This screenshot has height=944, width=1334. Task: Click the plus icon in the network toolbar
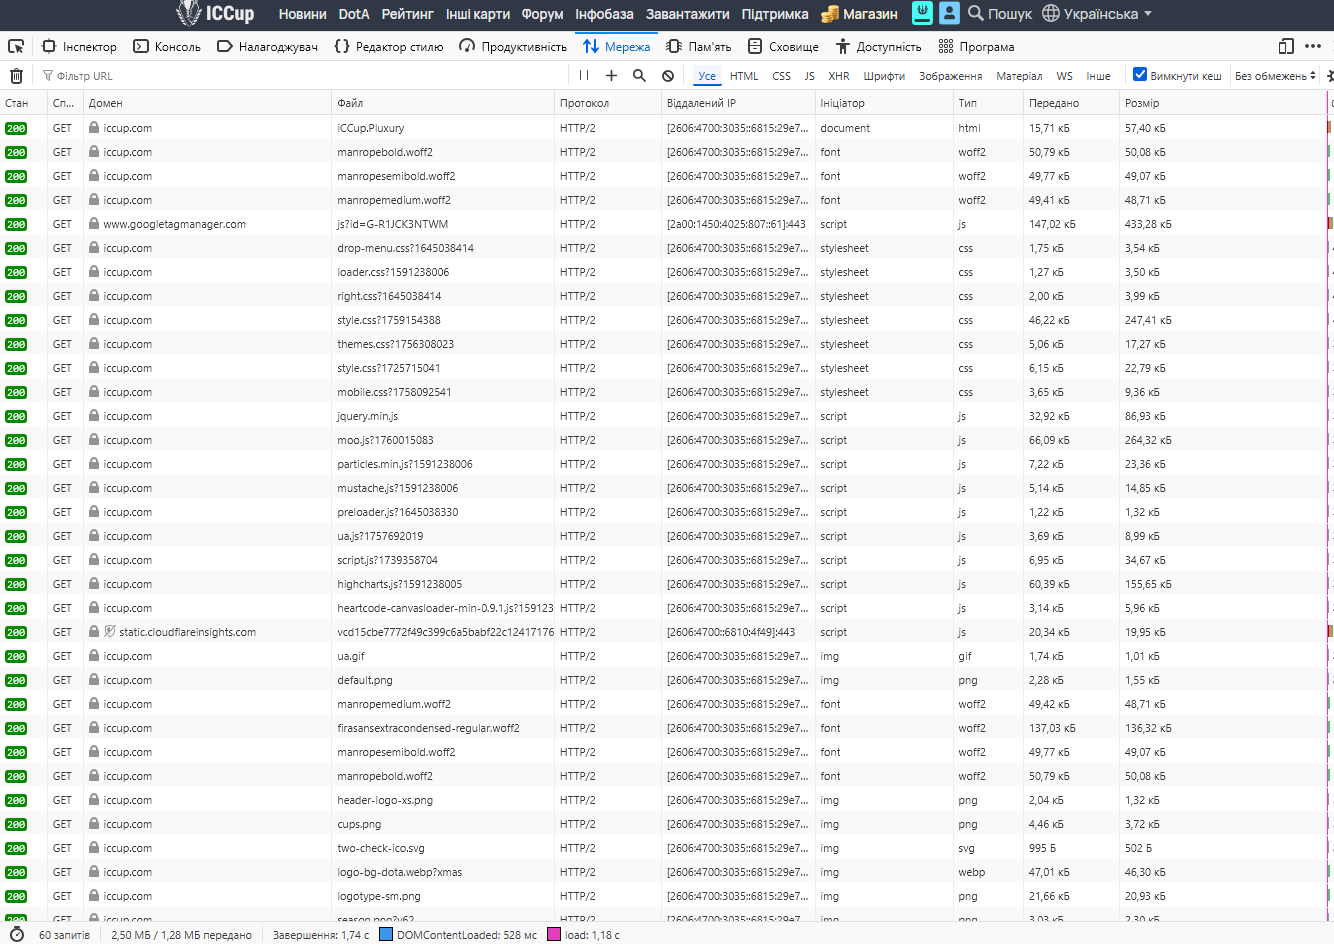(x=612, y=76)
